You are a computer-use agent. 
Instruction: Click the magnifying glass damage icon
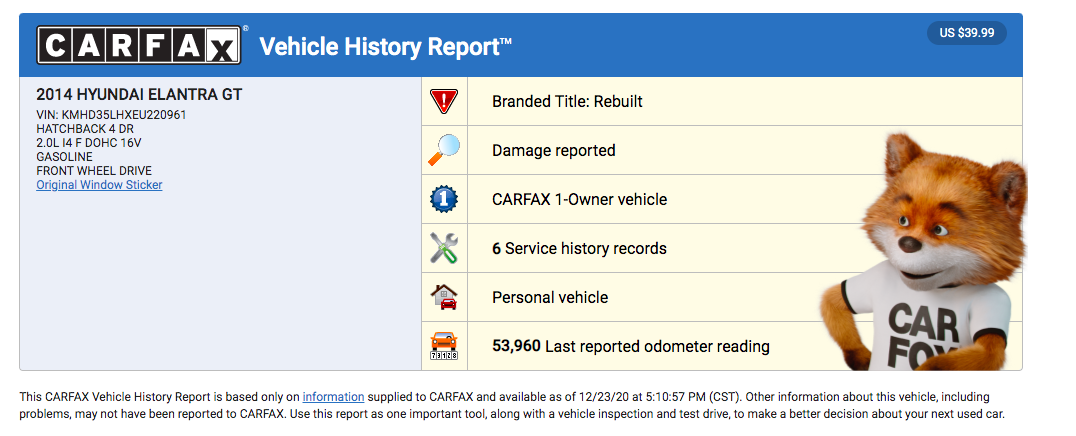pyautogui.click(x=444, y=150)
